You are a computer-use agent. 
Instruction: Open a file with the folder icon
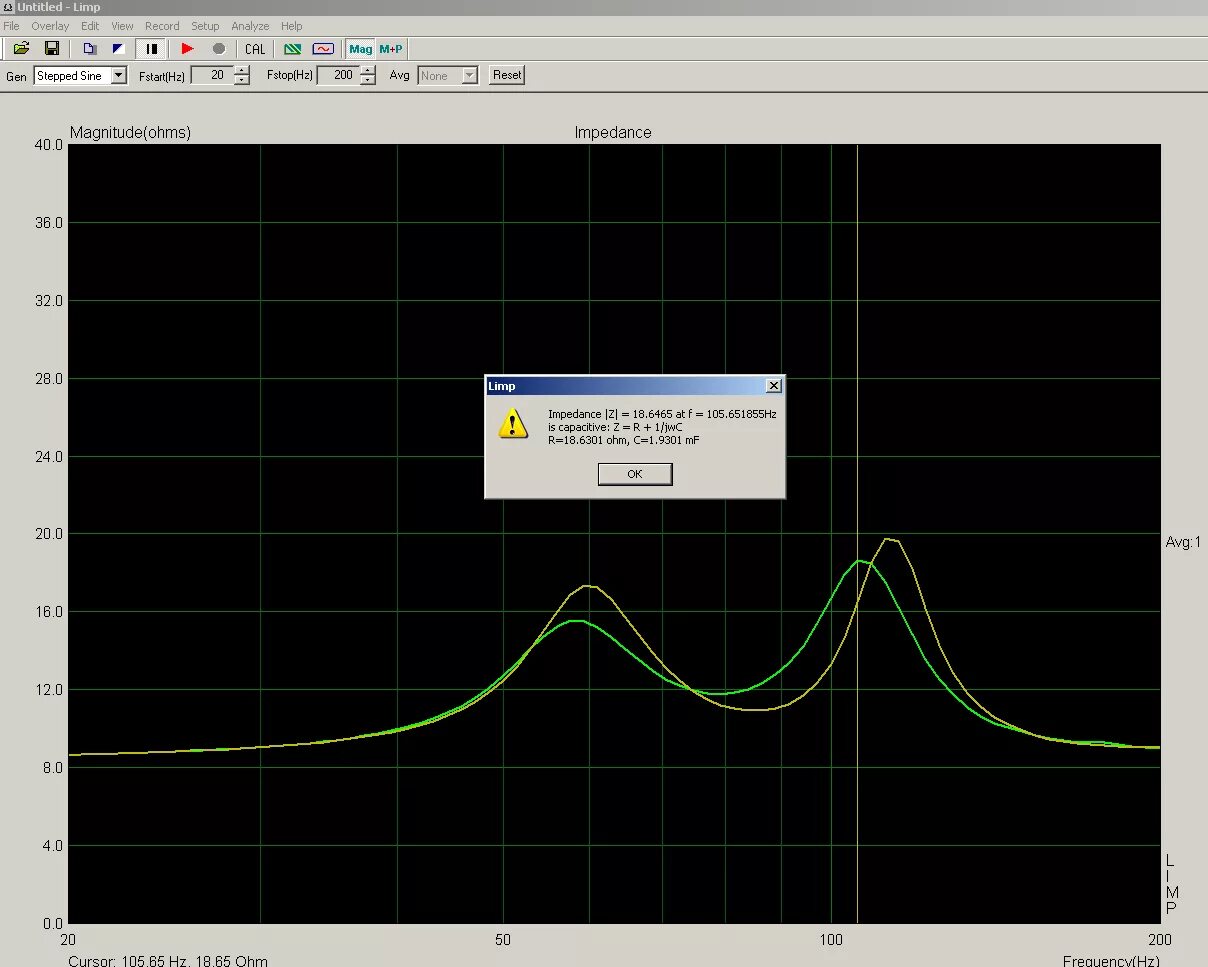pyautogui.click(x=21, y=48)
